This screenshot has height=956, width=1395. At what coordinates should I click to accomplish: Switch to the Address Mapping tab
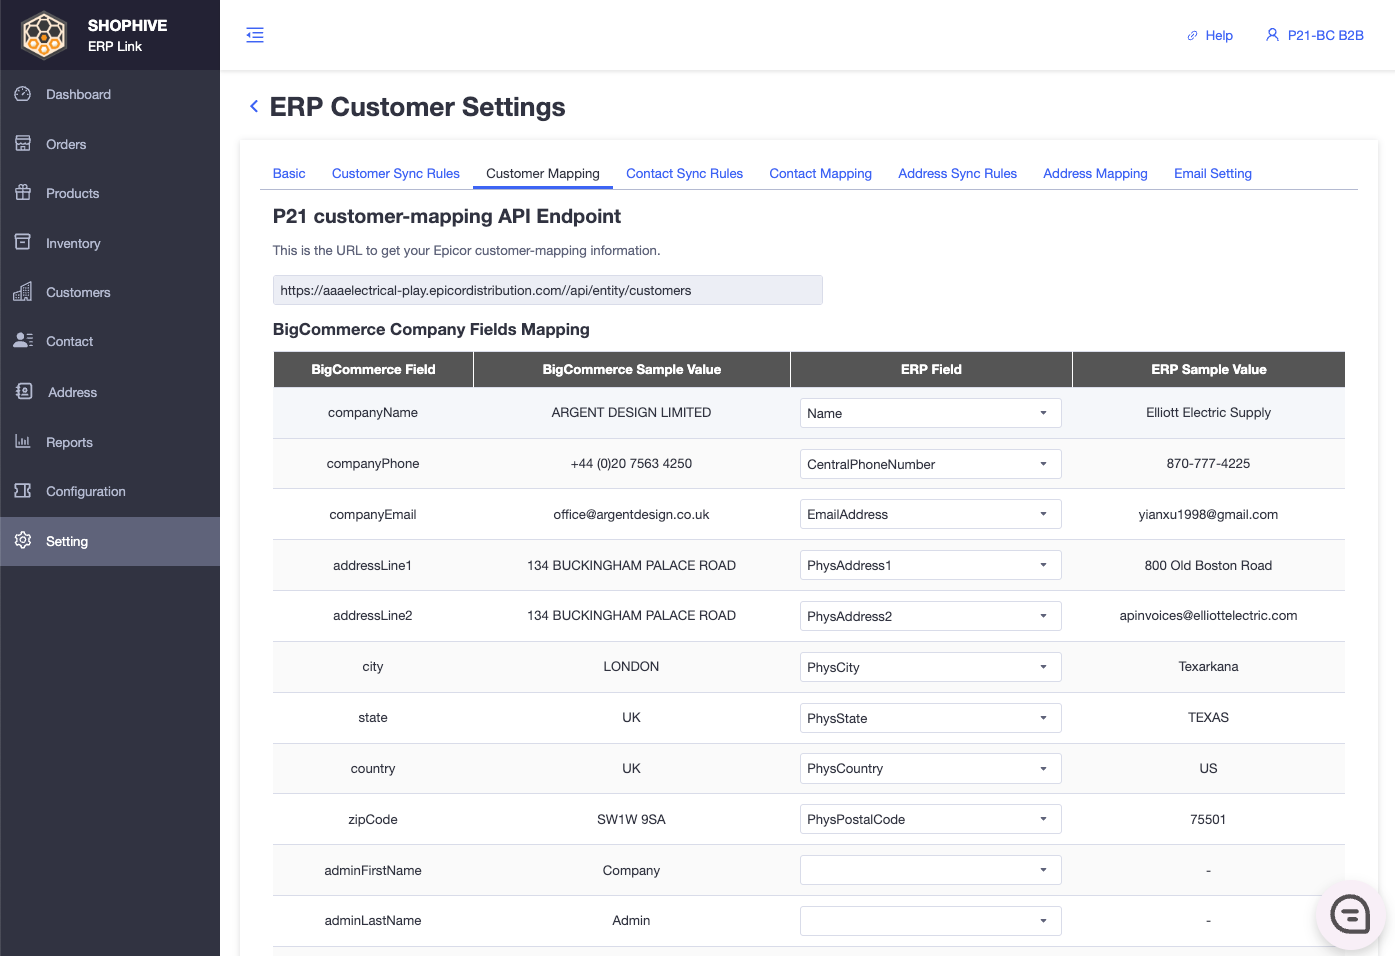pyautogui.click(x=1096, y=173)
